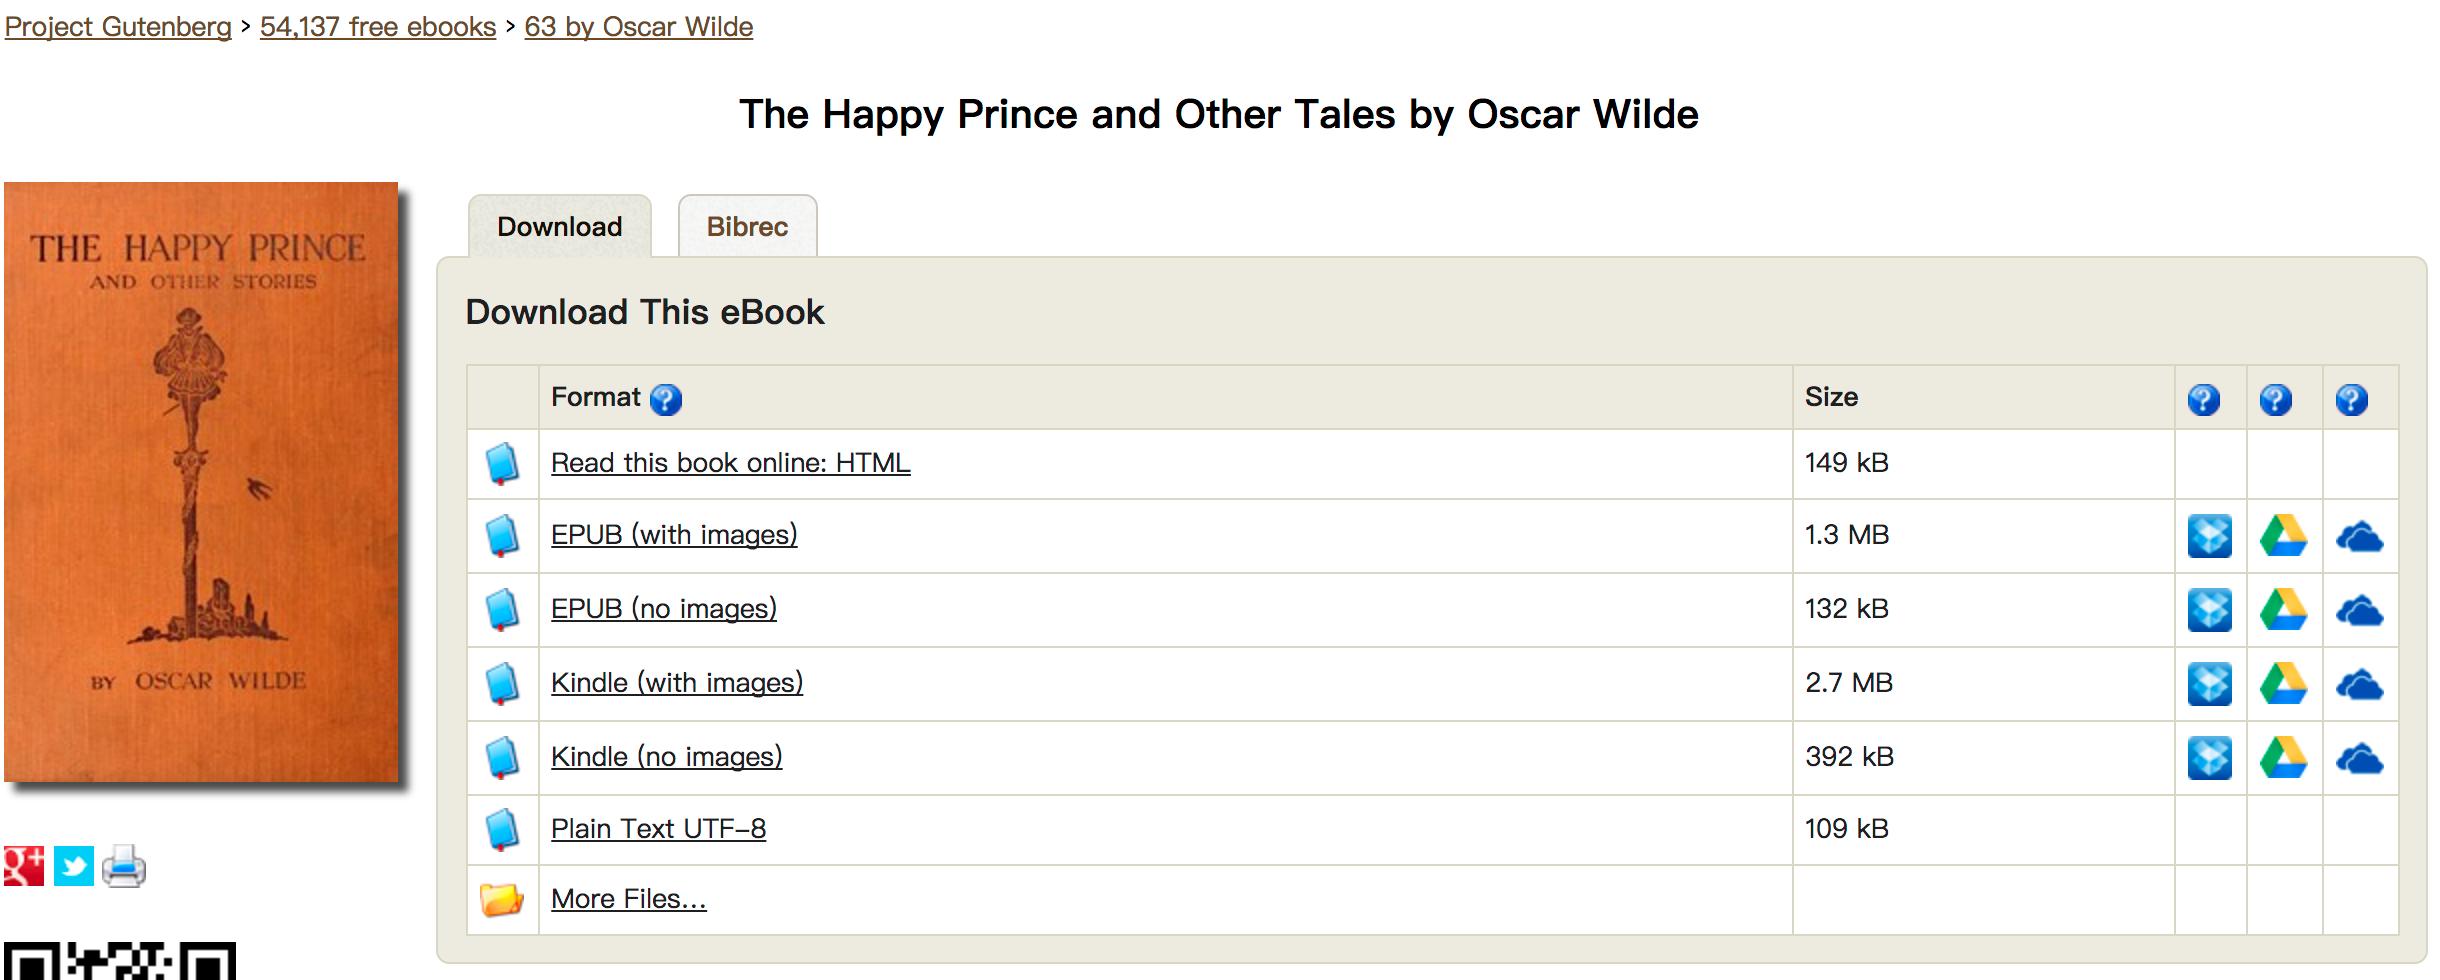
Task: Click the Happy Prince book cover image
Action: point(201,481)
